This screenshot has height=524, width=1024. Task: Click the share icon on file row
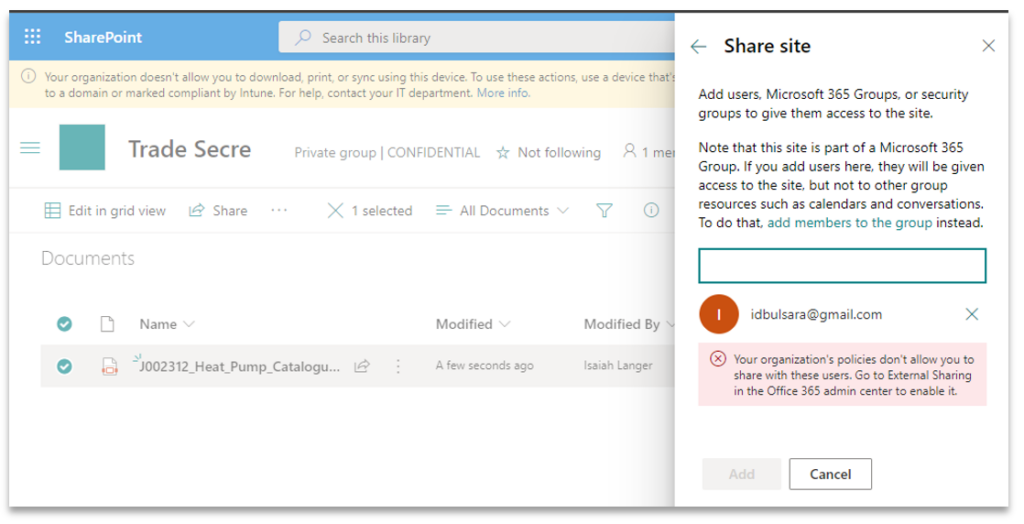[362, 367]
